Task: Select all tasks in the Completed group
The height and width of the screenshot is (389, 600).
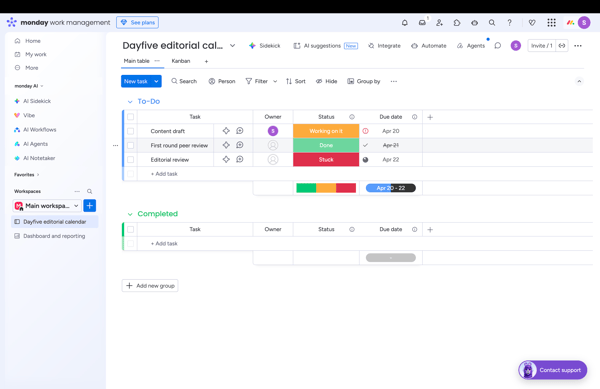Action: [x=130, y=229]
